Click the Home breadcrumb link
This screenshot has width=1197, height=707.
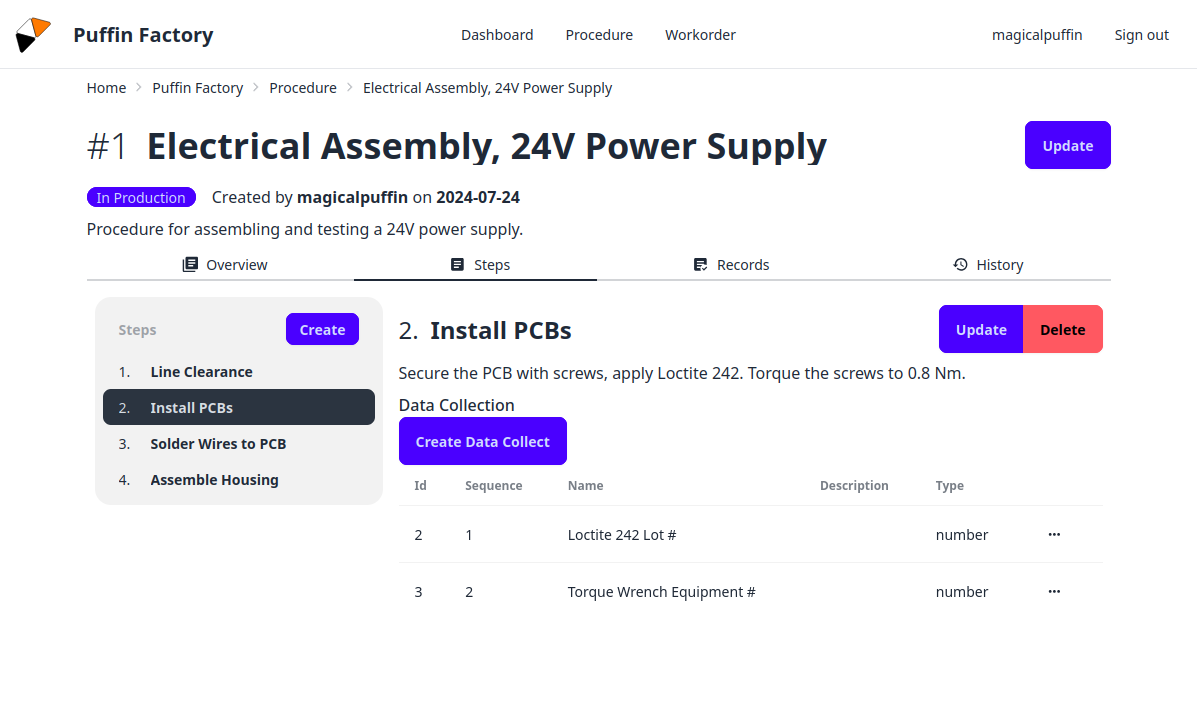coord(106,87)
